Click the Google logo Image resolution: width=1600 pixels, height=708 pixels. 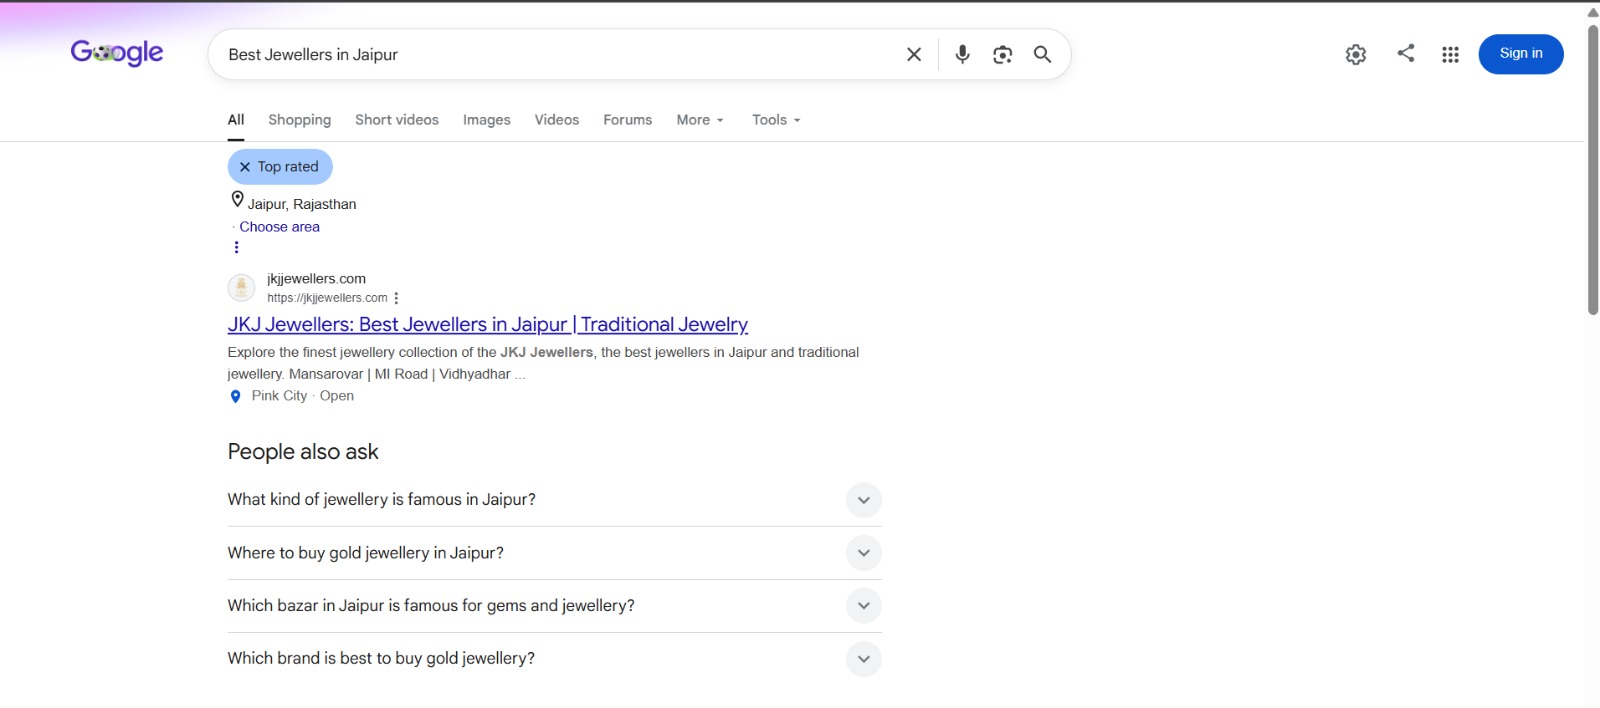coord(117,53)
